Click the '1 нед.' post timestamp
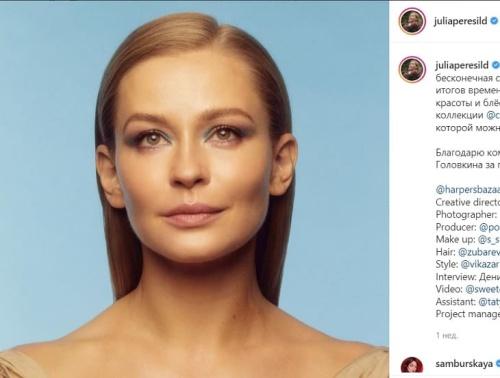This screenshot has width=500, height=378. (x=447, y=335)
